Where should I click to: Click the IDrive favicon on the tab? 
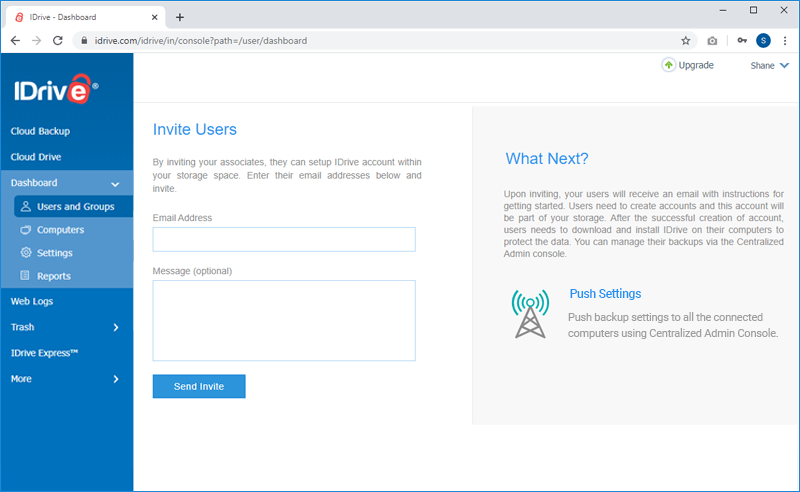(x=19, y=17)
